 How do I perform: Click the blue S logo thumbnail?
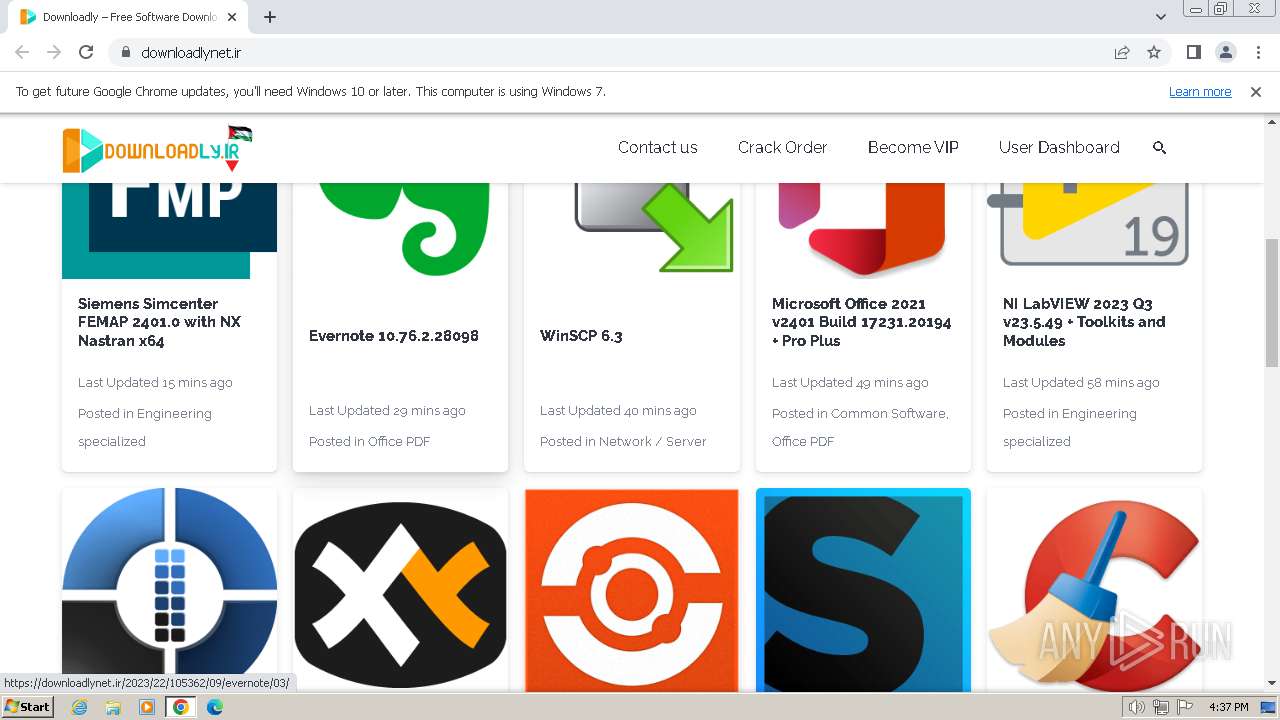tap(863, 589)
